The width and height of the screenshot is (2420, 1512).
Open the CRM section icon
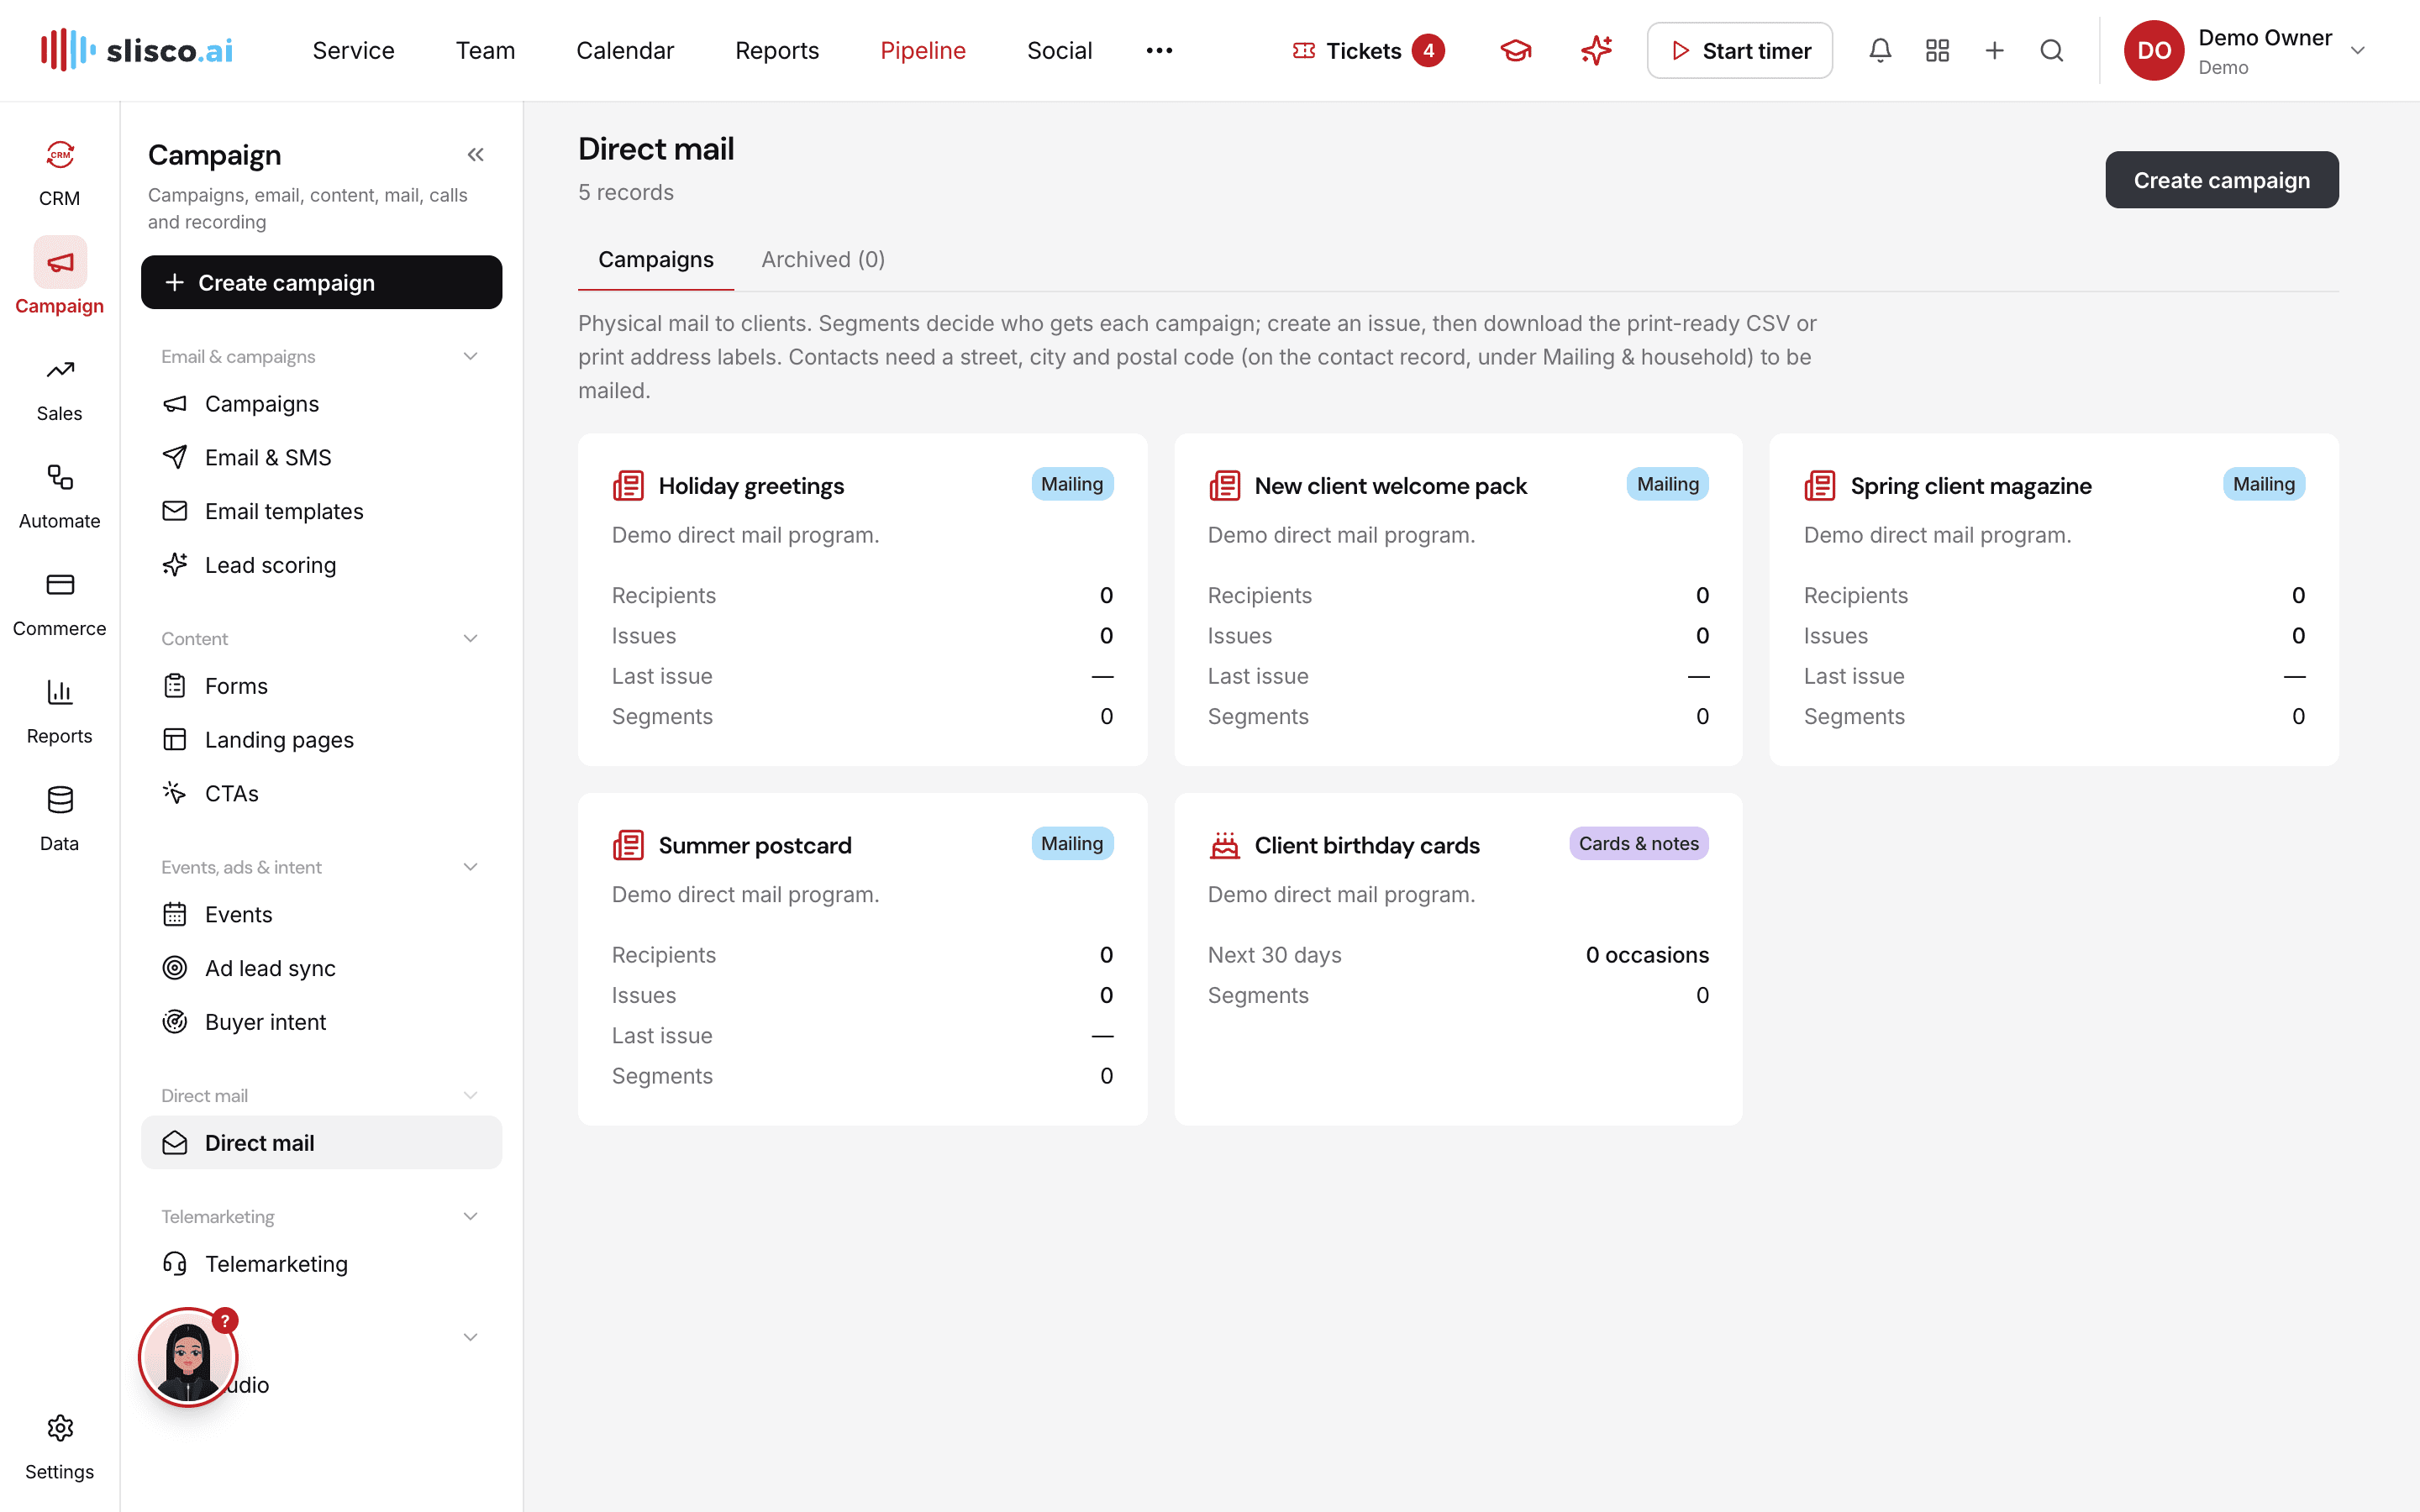click(x=60, y=155)
